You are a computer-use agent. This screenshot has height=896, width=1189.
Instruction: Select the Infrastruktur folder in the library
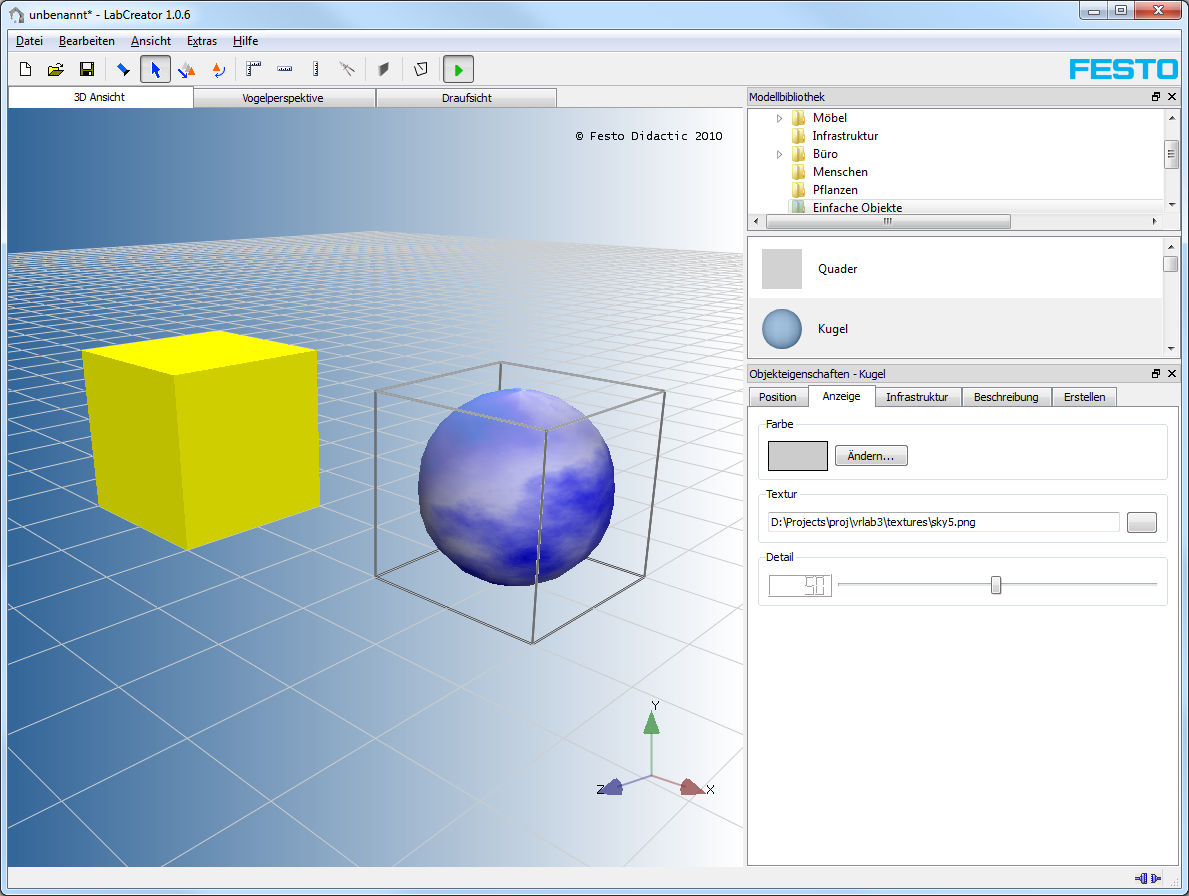[x=845, y=136]
